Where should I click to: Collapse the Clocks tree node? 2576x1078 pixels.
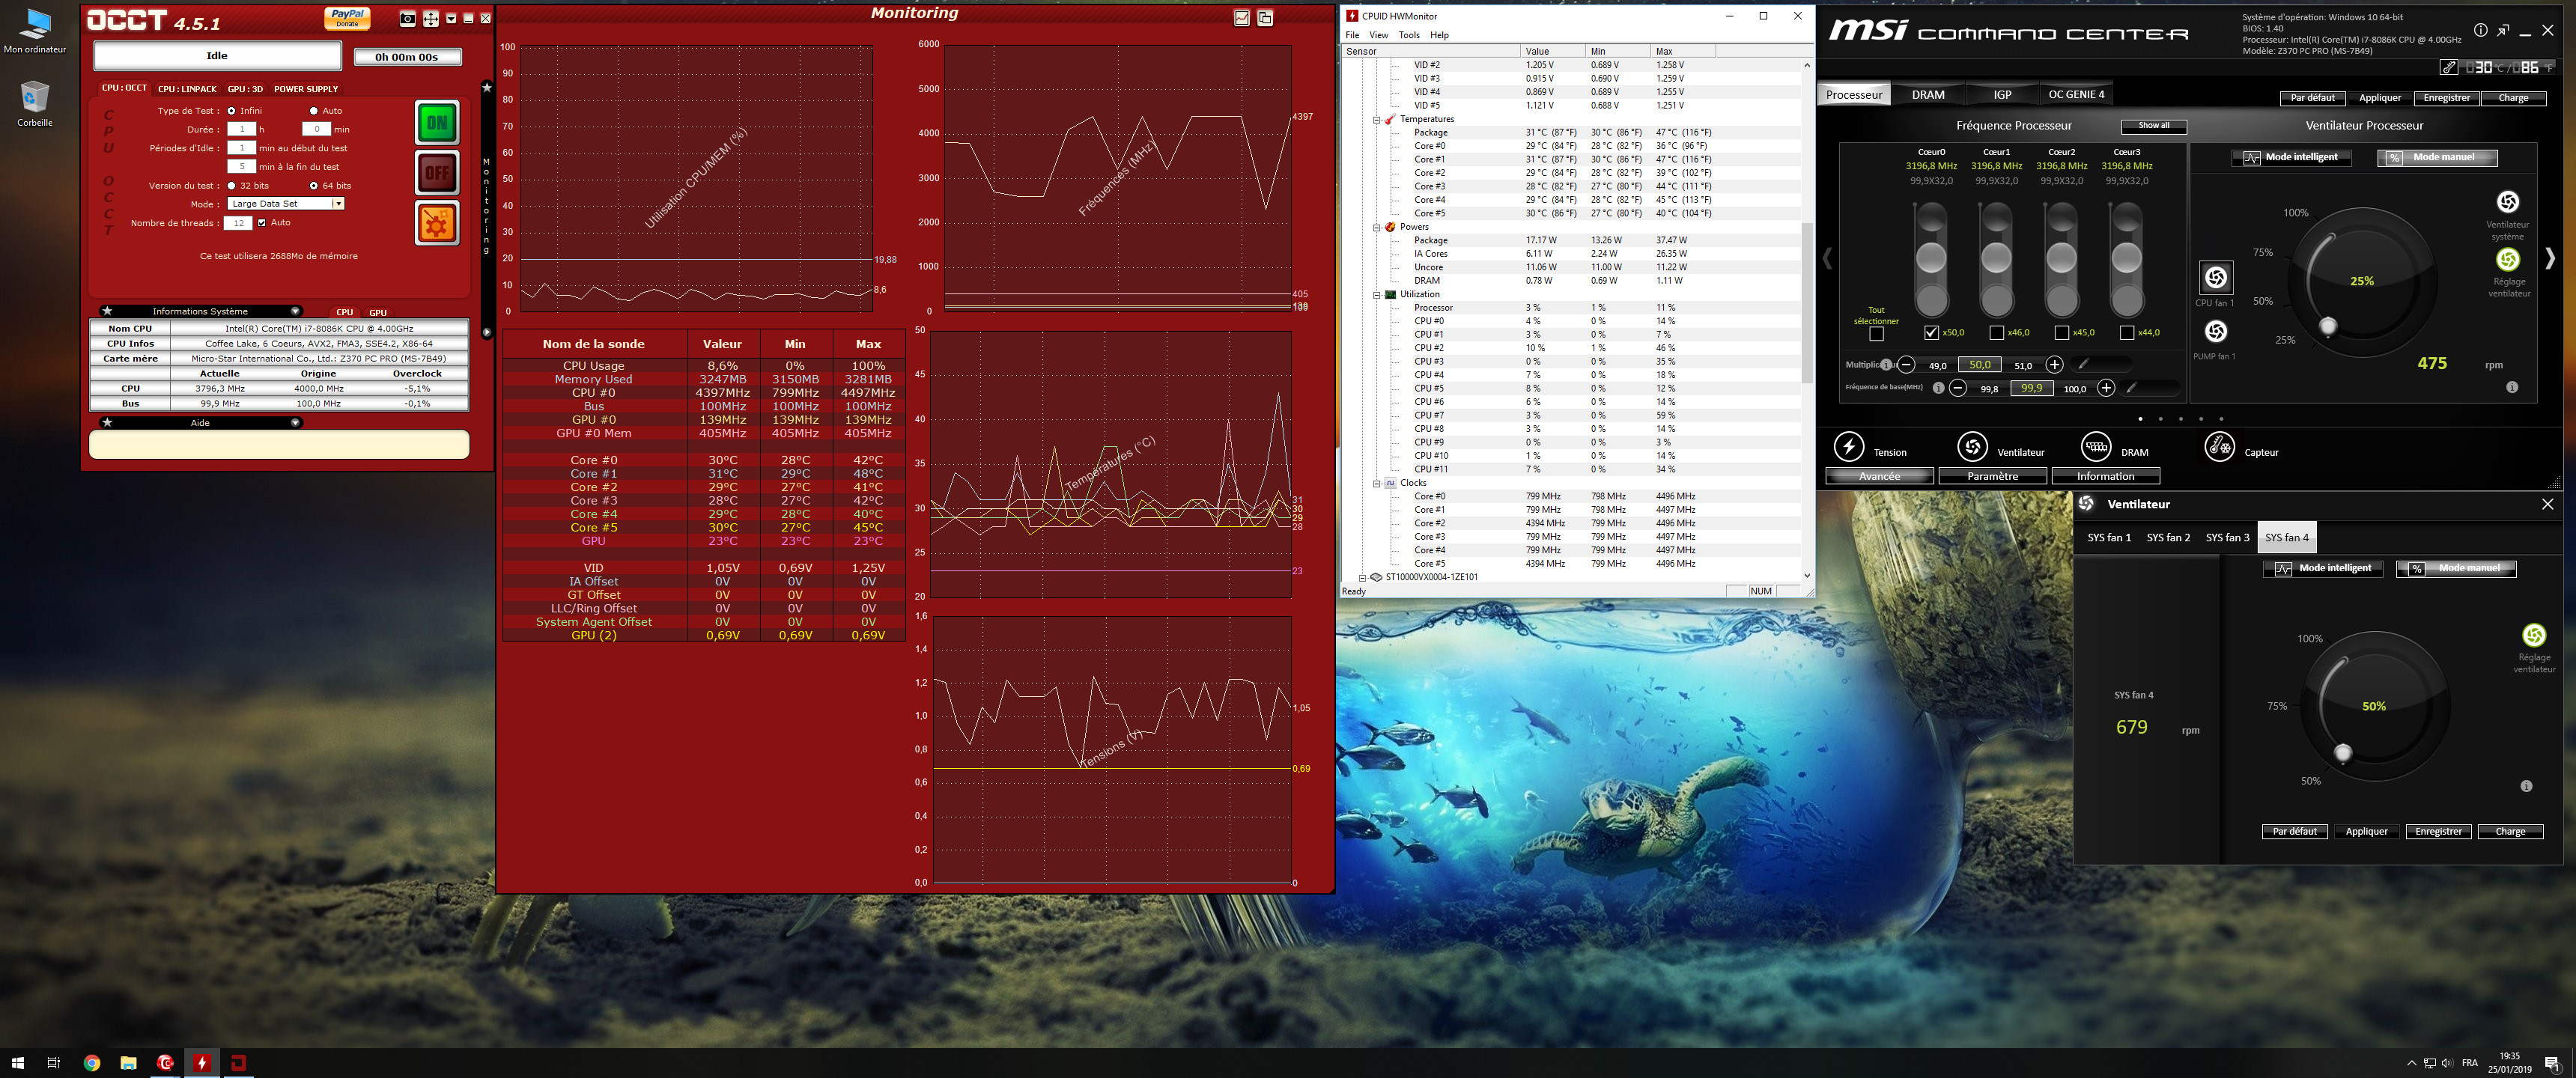click(x=1377, y=483)
